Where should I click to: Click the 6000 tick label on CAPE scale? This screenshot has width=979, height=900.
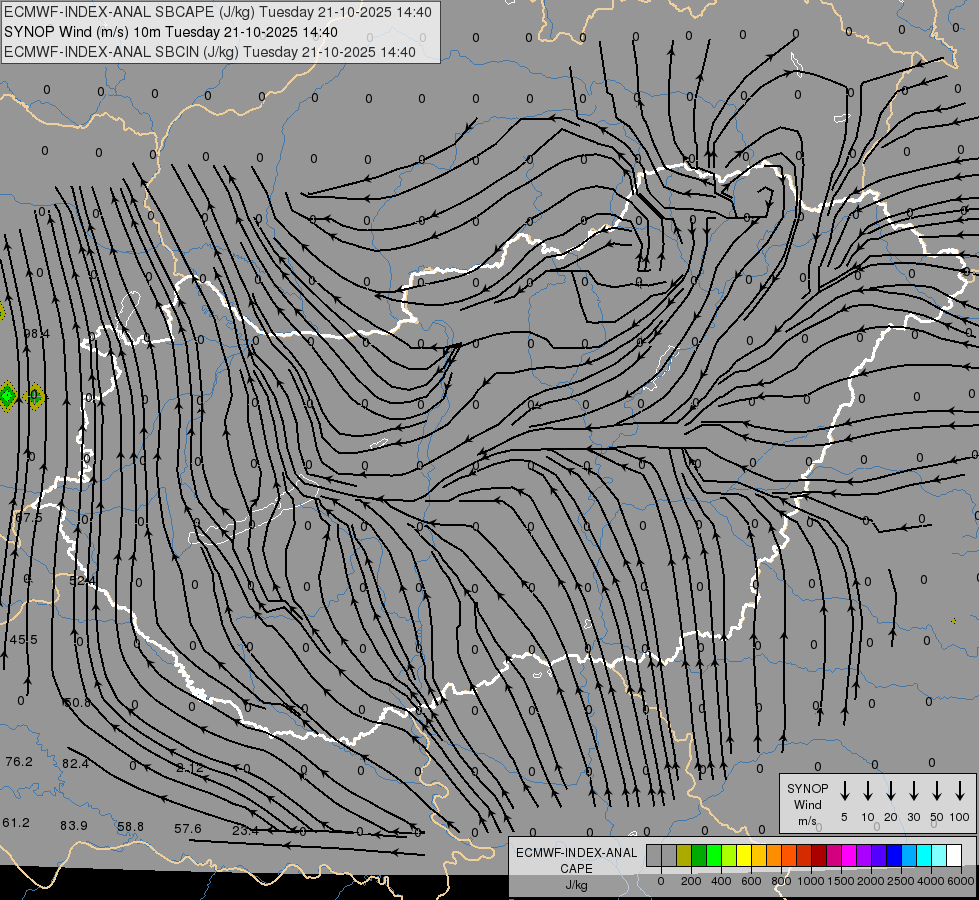(962, 881)
